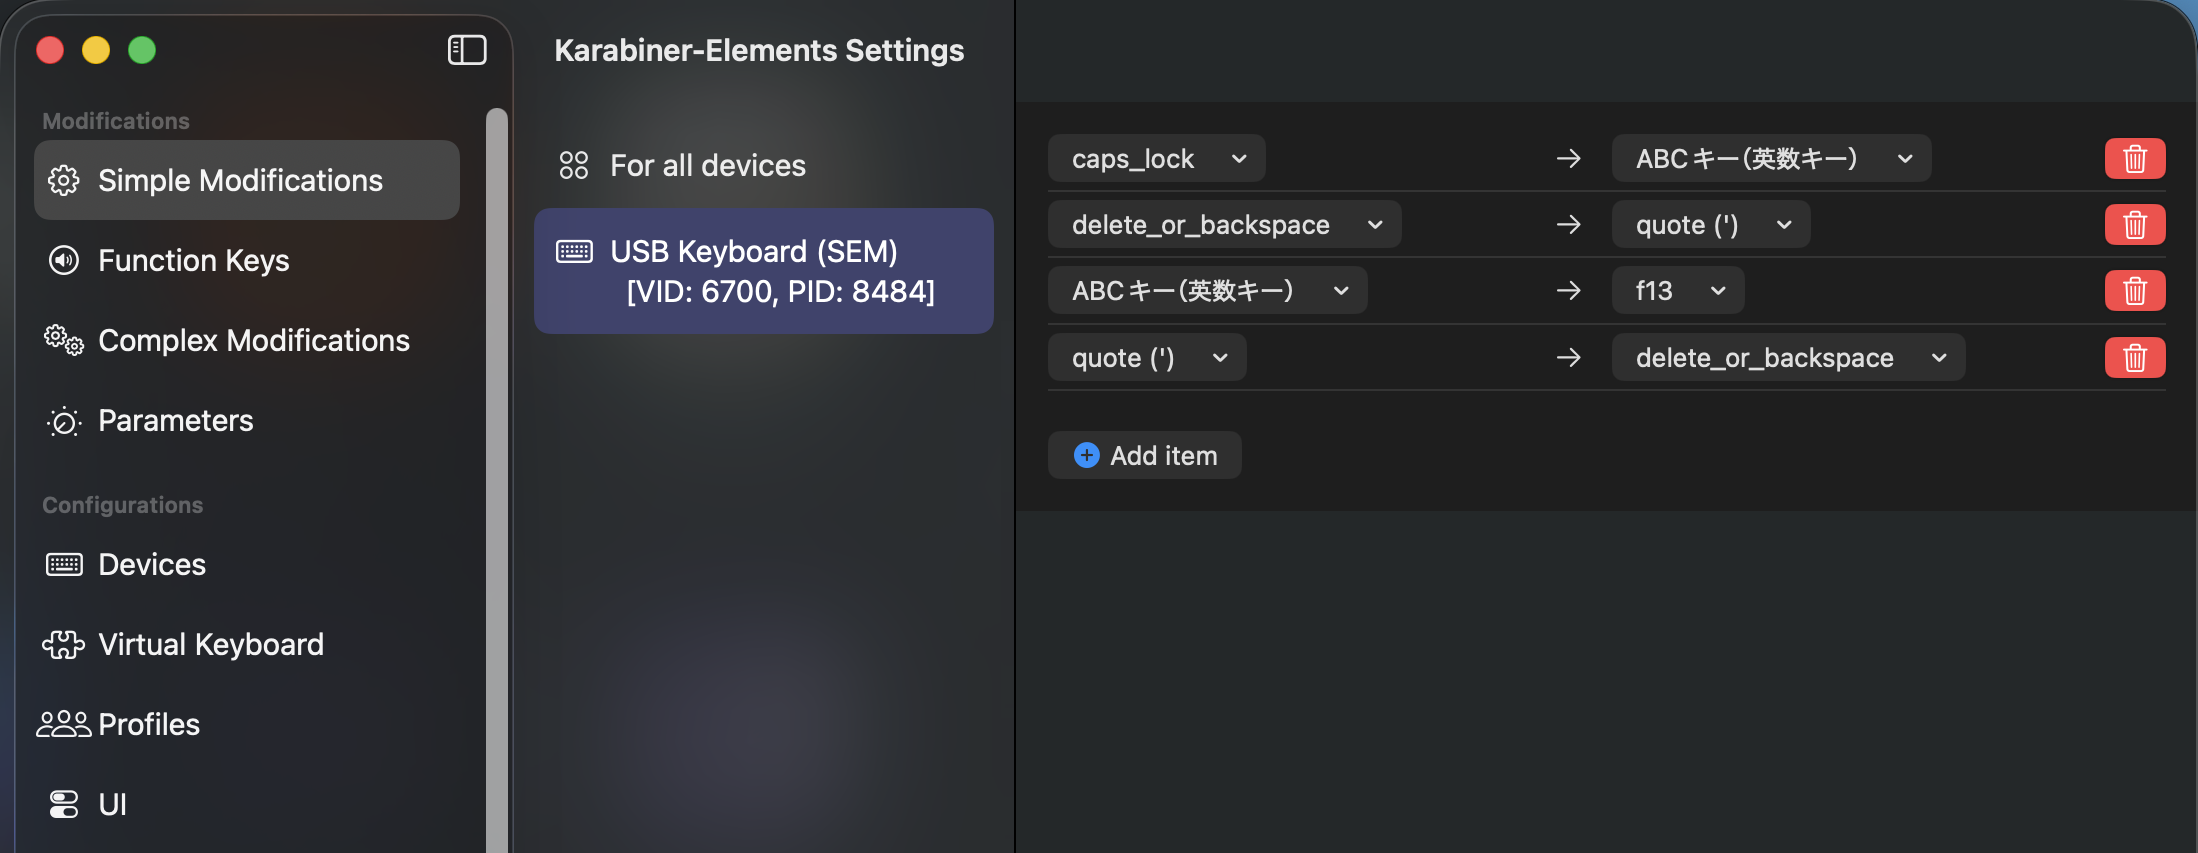This screenshot has height=853, width=2198.
Task: Select the For all devices grid icon
Action: (x=574, y=165)
